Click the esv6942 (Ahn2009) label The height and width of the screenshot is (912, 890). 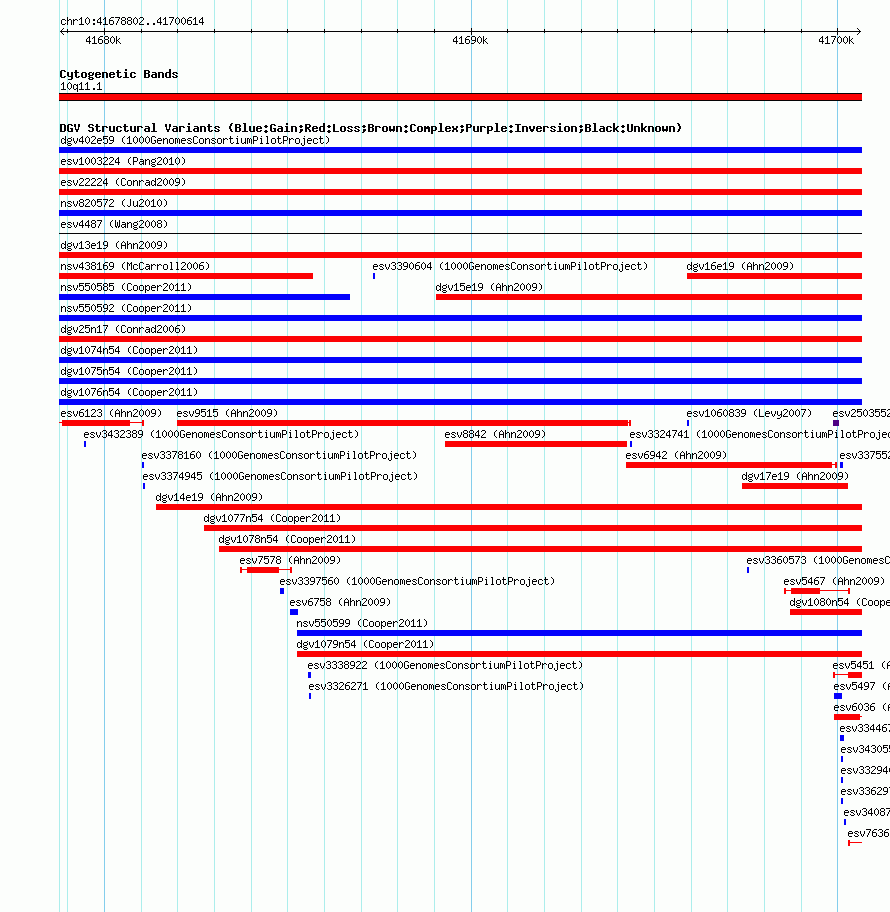point(676,455)
